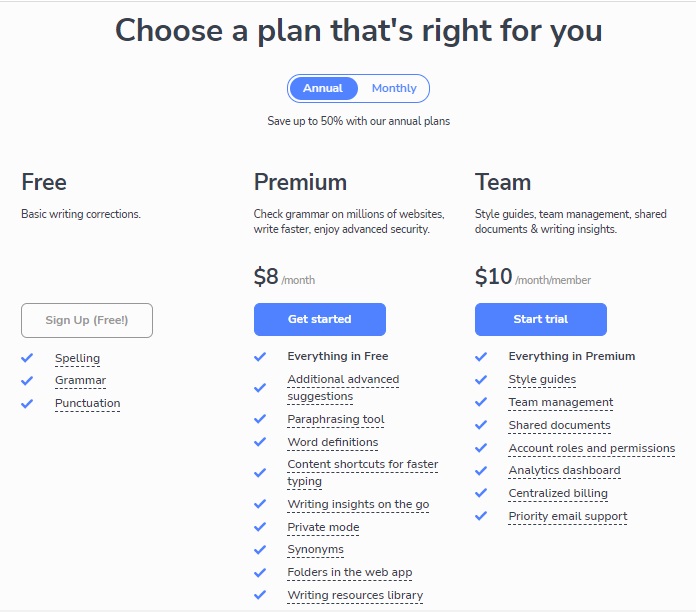Click the checkmark beside Private mode
Viewport: 696px width, 612px height.
click(x=260, y=527)
